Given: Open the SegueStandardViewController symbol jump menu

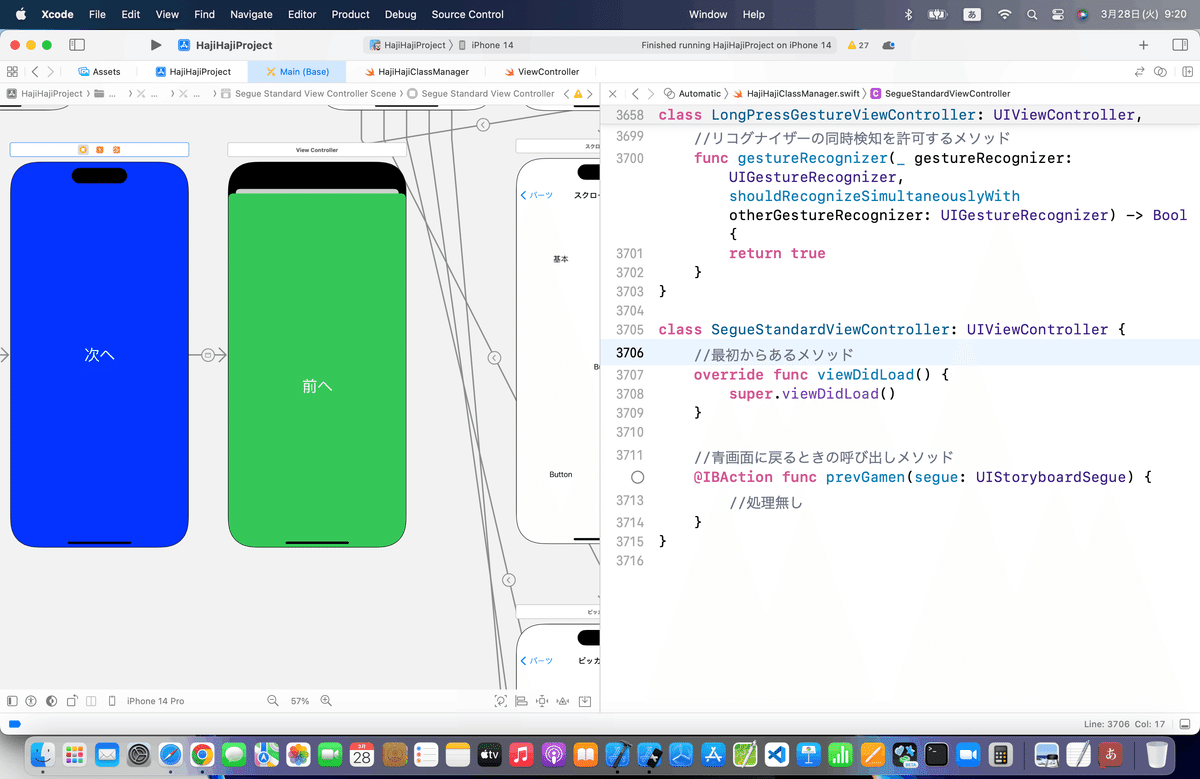Looking at the screenshot, I should pos(940,93).
